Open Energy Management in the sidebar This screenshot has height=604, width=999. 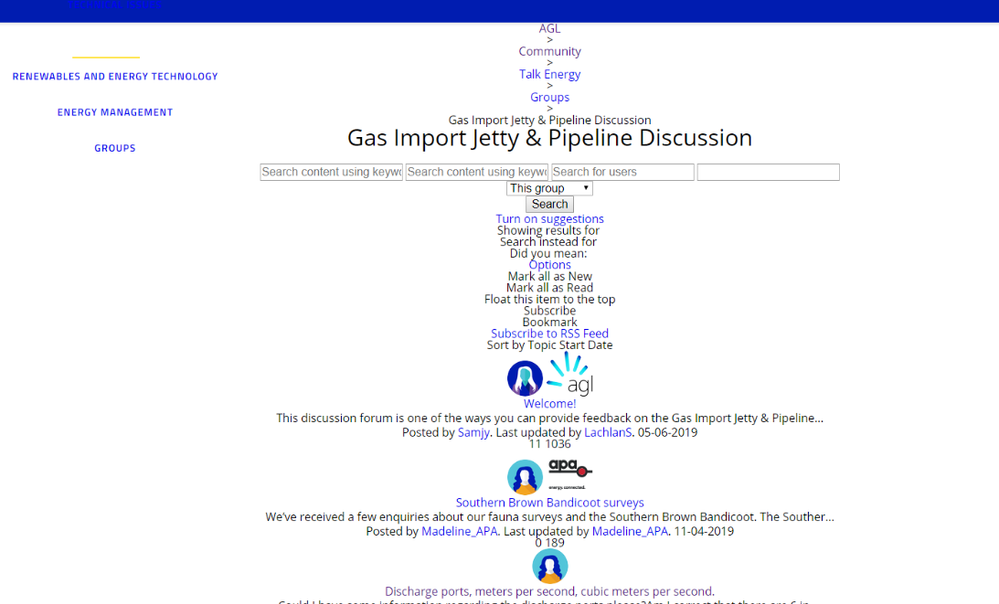coord(115,112)
